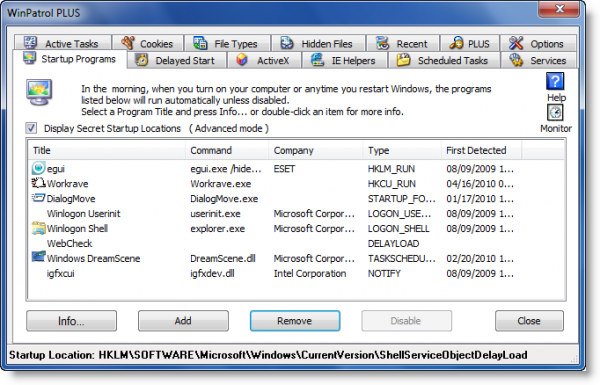The height and width of the screenshot is (385, 600).
Task: Click the ActiveX cube icon
Action: pyautogui.click(x=241, y=60)
